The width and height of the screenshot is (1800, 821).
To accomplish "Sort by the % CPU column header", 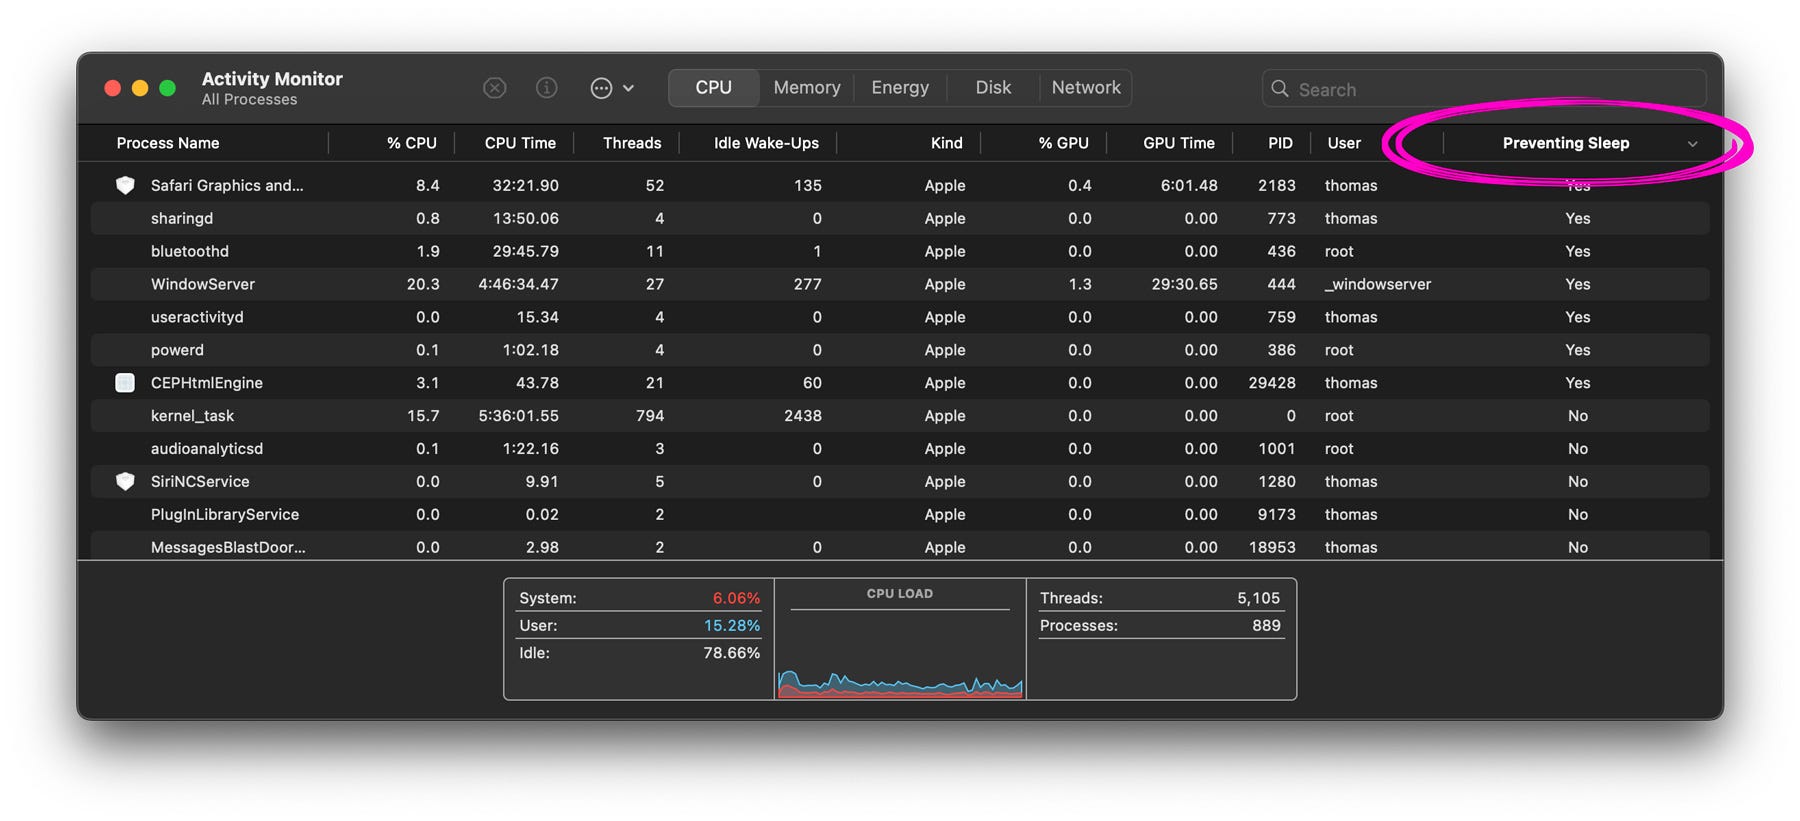I will [x=411, y=143].
